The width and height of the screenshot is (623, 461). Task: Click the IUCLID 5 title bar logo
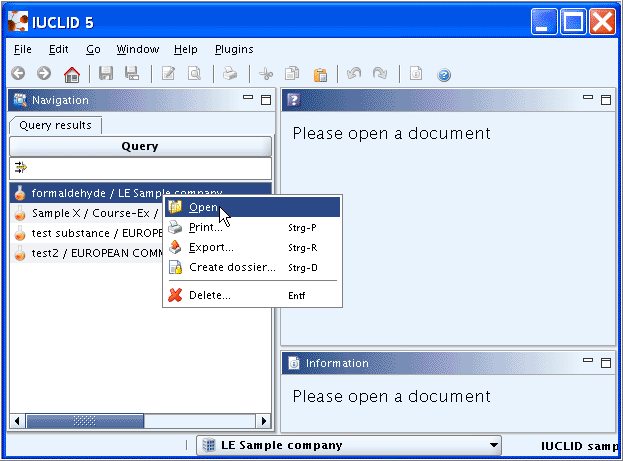(x=18, y=21)
